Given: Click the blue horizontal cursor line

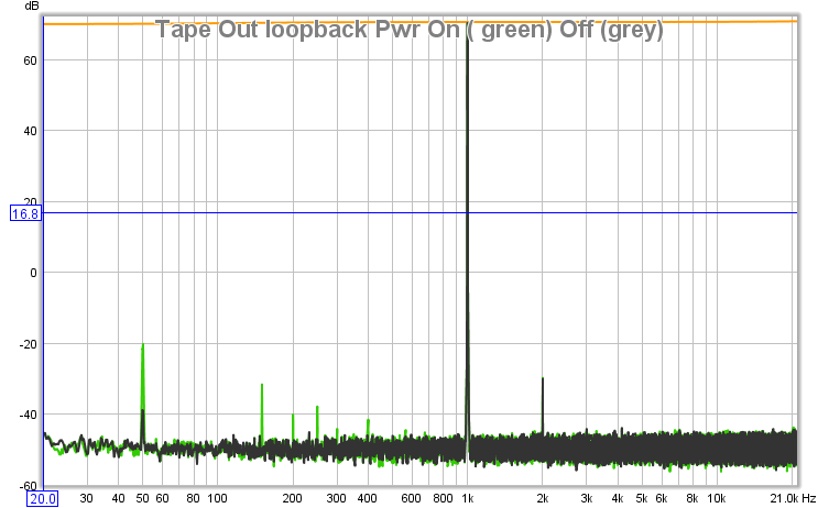Looking at the screenshot, I should 420,213.
